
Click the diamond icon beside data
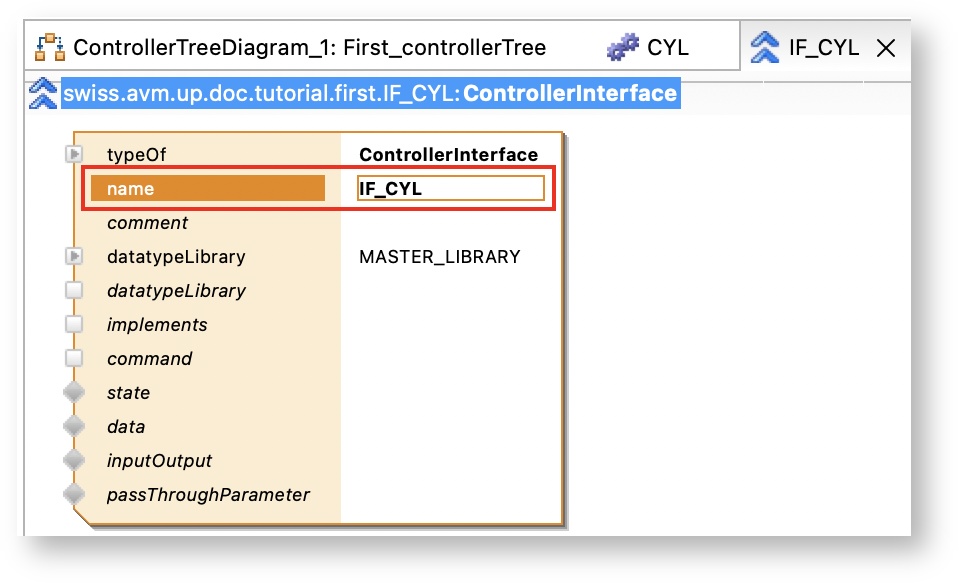(x=74, y=427)
